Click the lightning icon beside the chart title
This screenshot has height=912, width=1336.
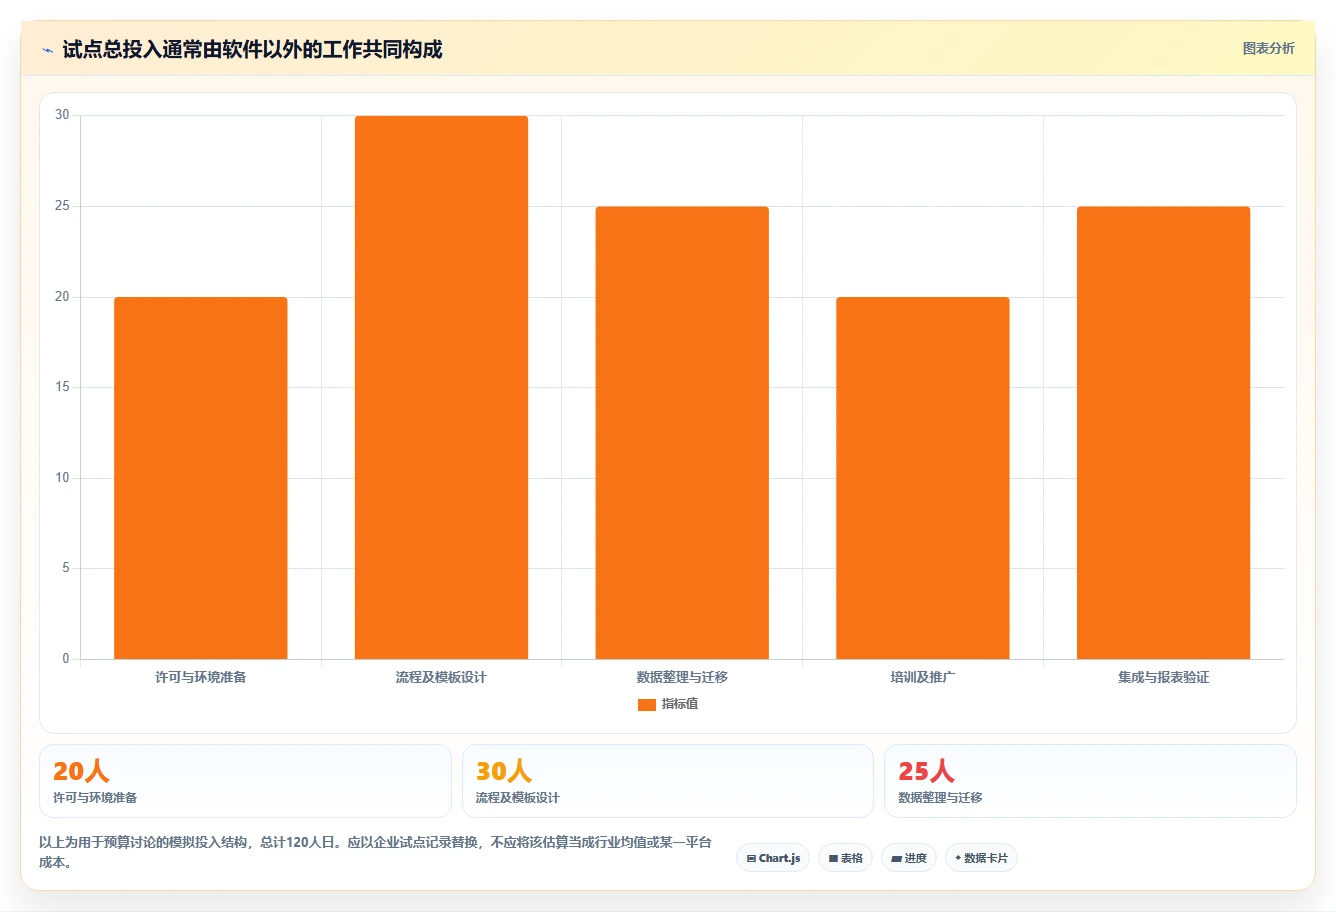pyautogui.click(x=47, y=50)
